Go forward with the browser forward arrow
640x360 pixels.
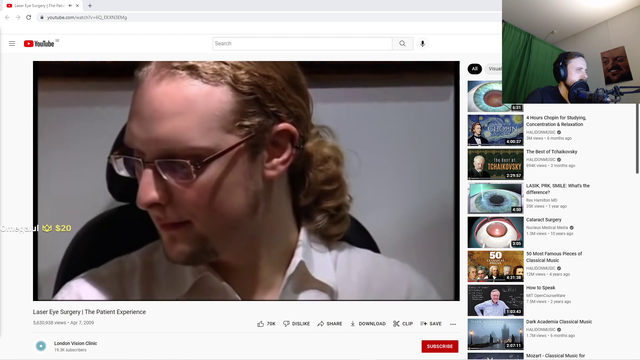pyautogui.click(x=18, y=18)
